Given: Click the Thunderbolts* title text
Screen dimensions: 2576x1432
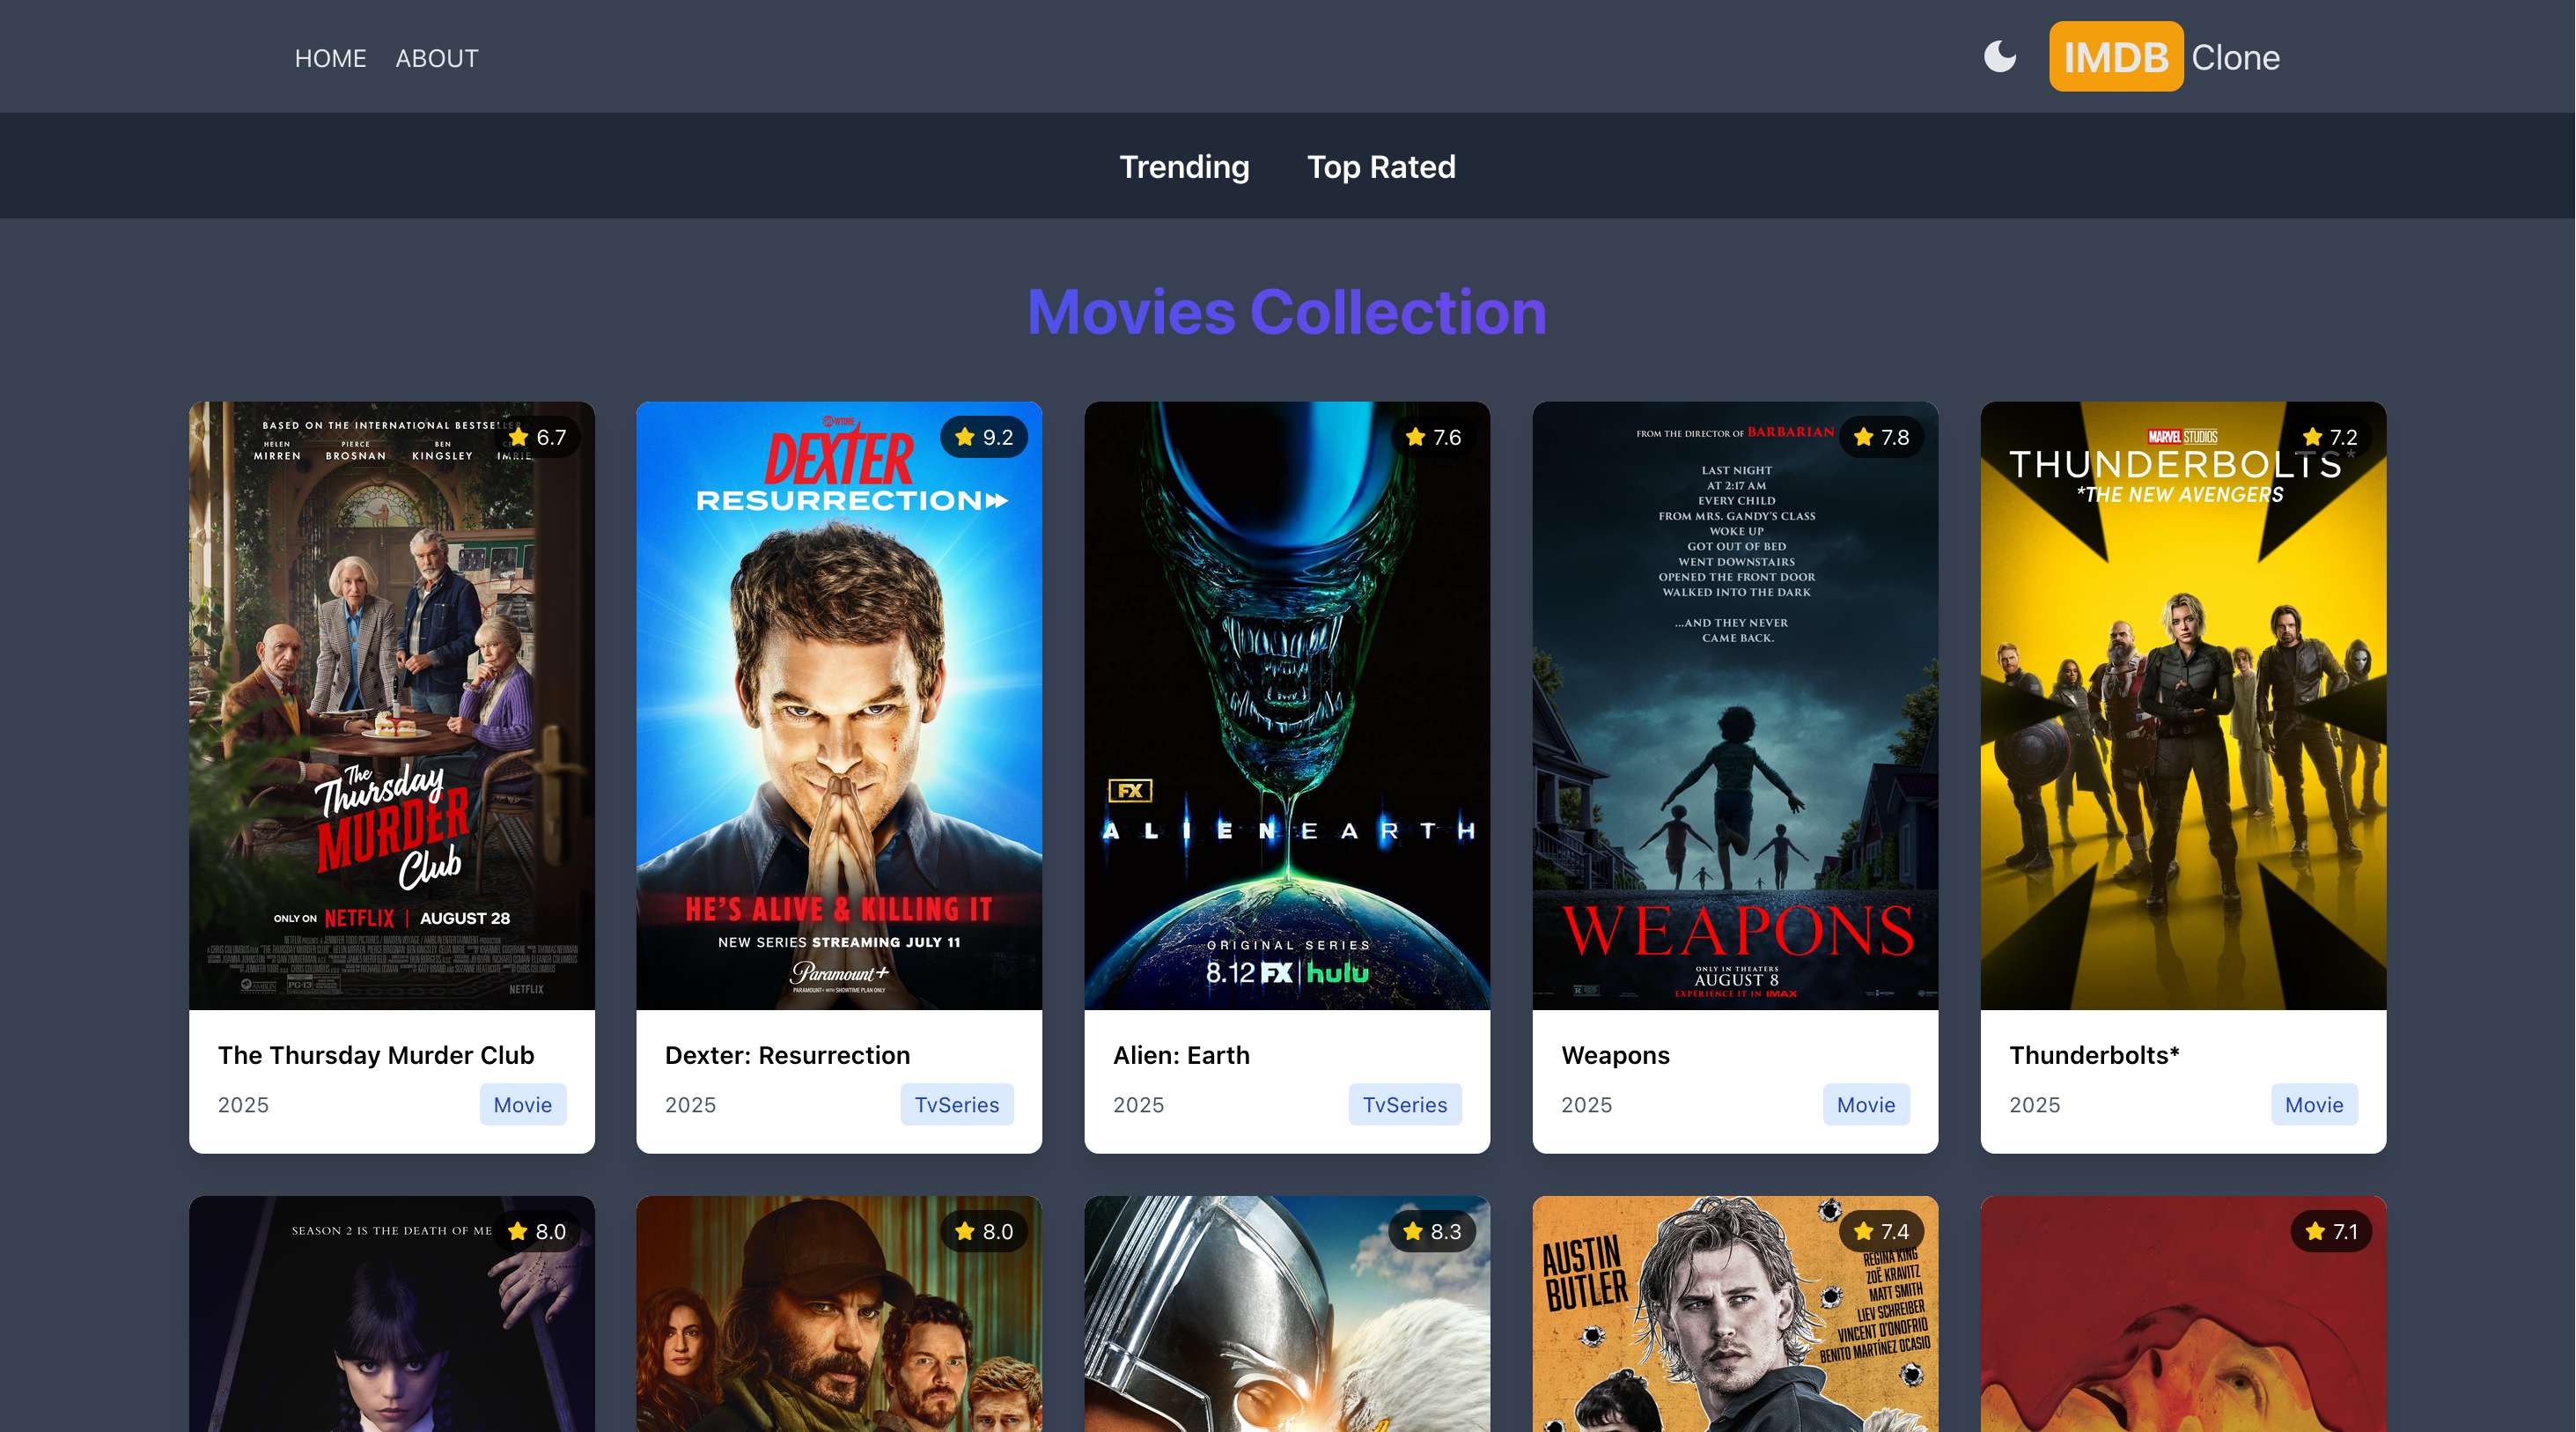Looking at the screenshot, I should [x=2094, y=1055].
